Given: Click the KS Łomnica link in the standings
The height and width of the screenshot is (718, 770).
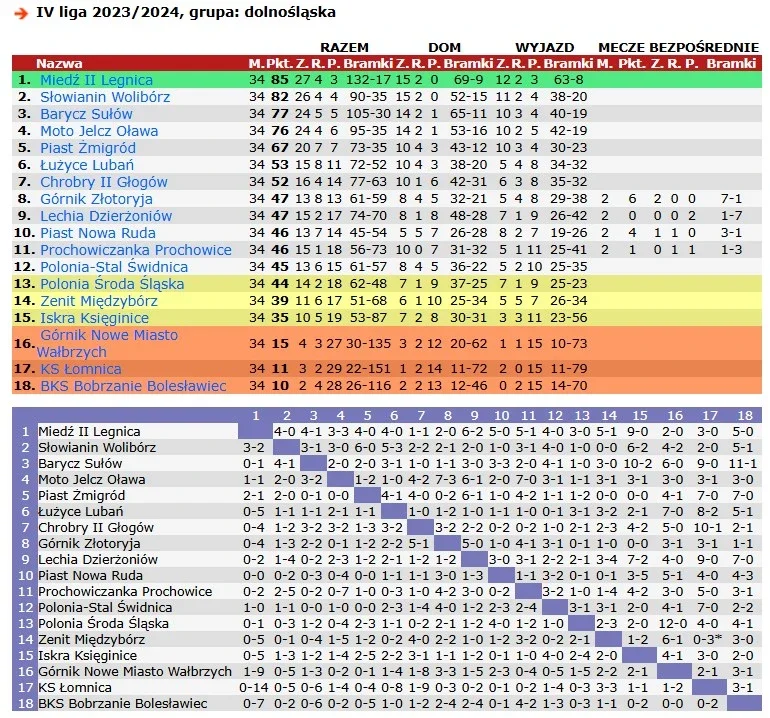Looking at the screenshot, I should click(81, 369).
